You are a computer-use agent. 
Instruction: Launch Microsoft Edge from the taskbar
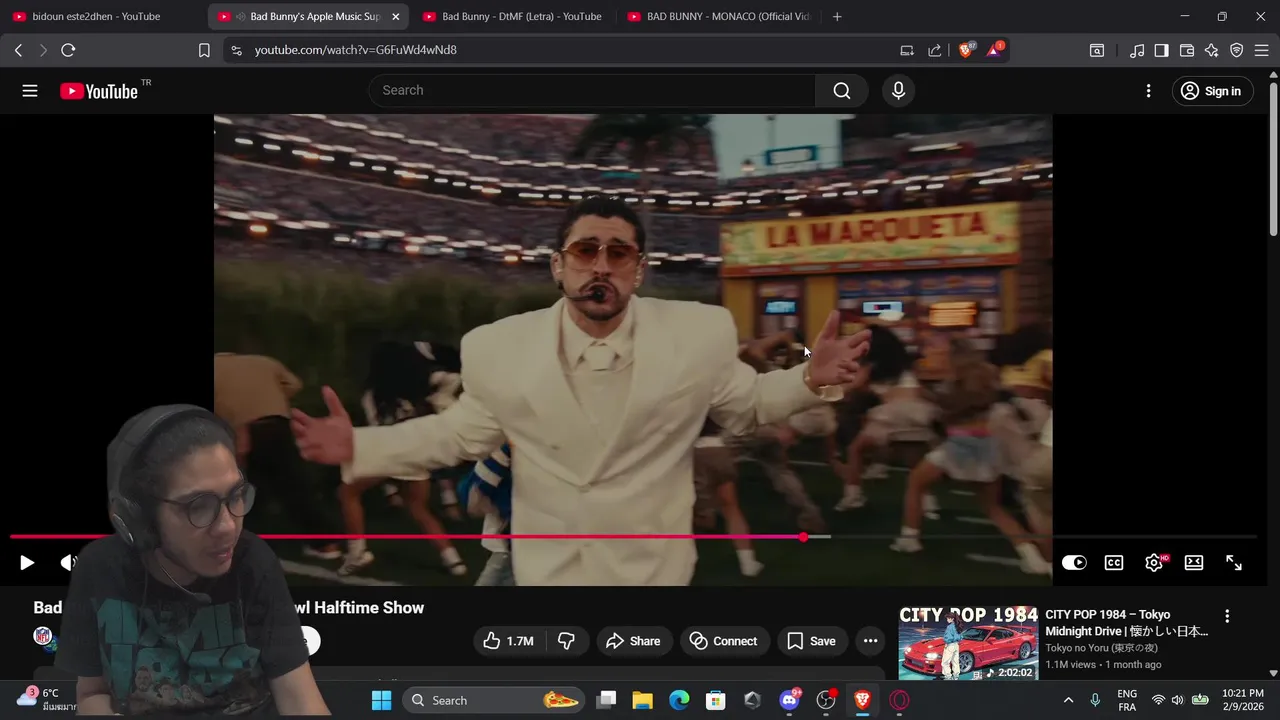pos(679,700)
